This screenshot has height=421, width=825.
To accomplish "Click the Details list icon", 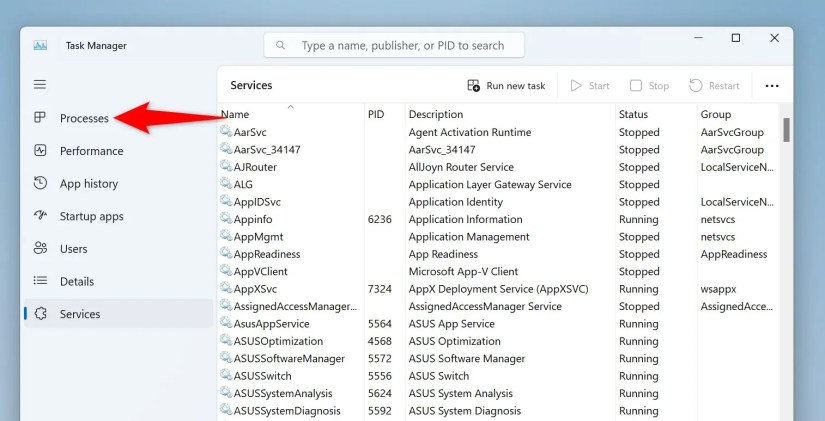I will [x=40, y=281].
